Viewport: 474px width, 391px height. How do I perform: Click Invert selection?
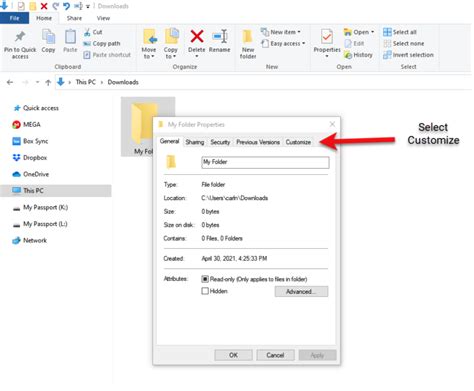408,55
